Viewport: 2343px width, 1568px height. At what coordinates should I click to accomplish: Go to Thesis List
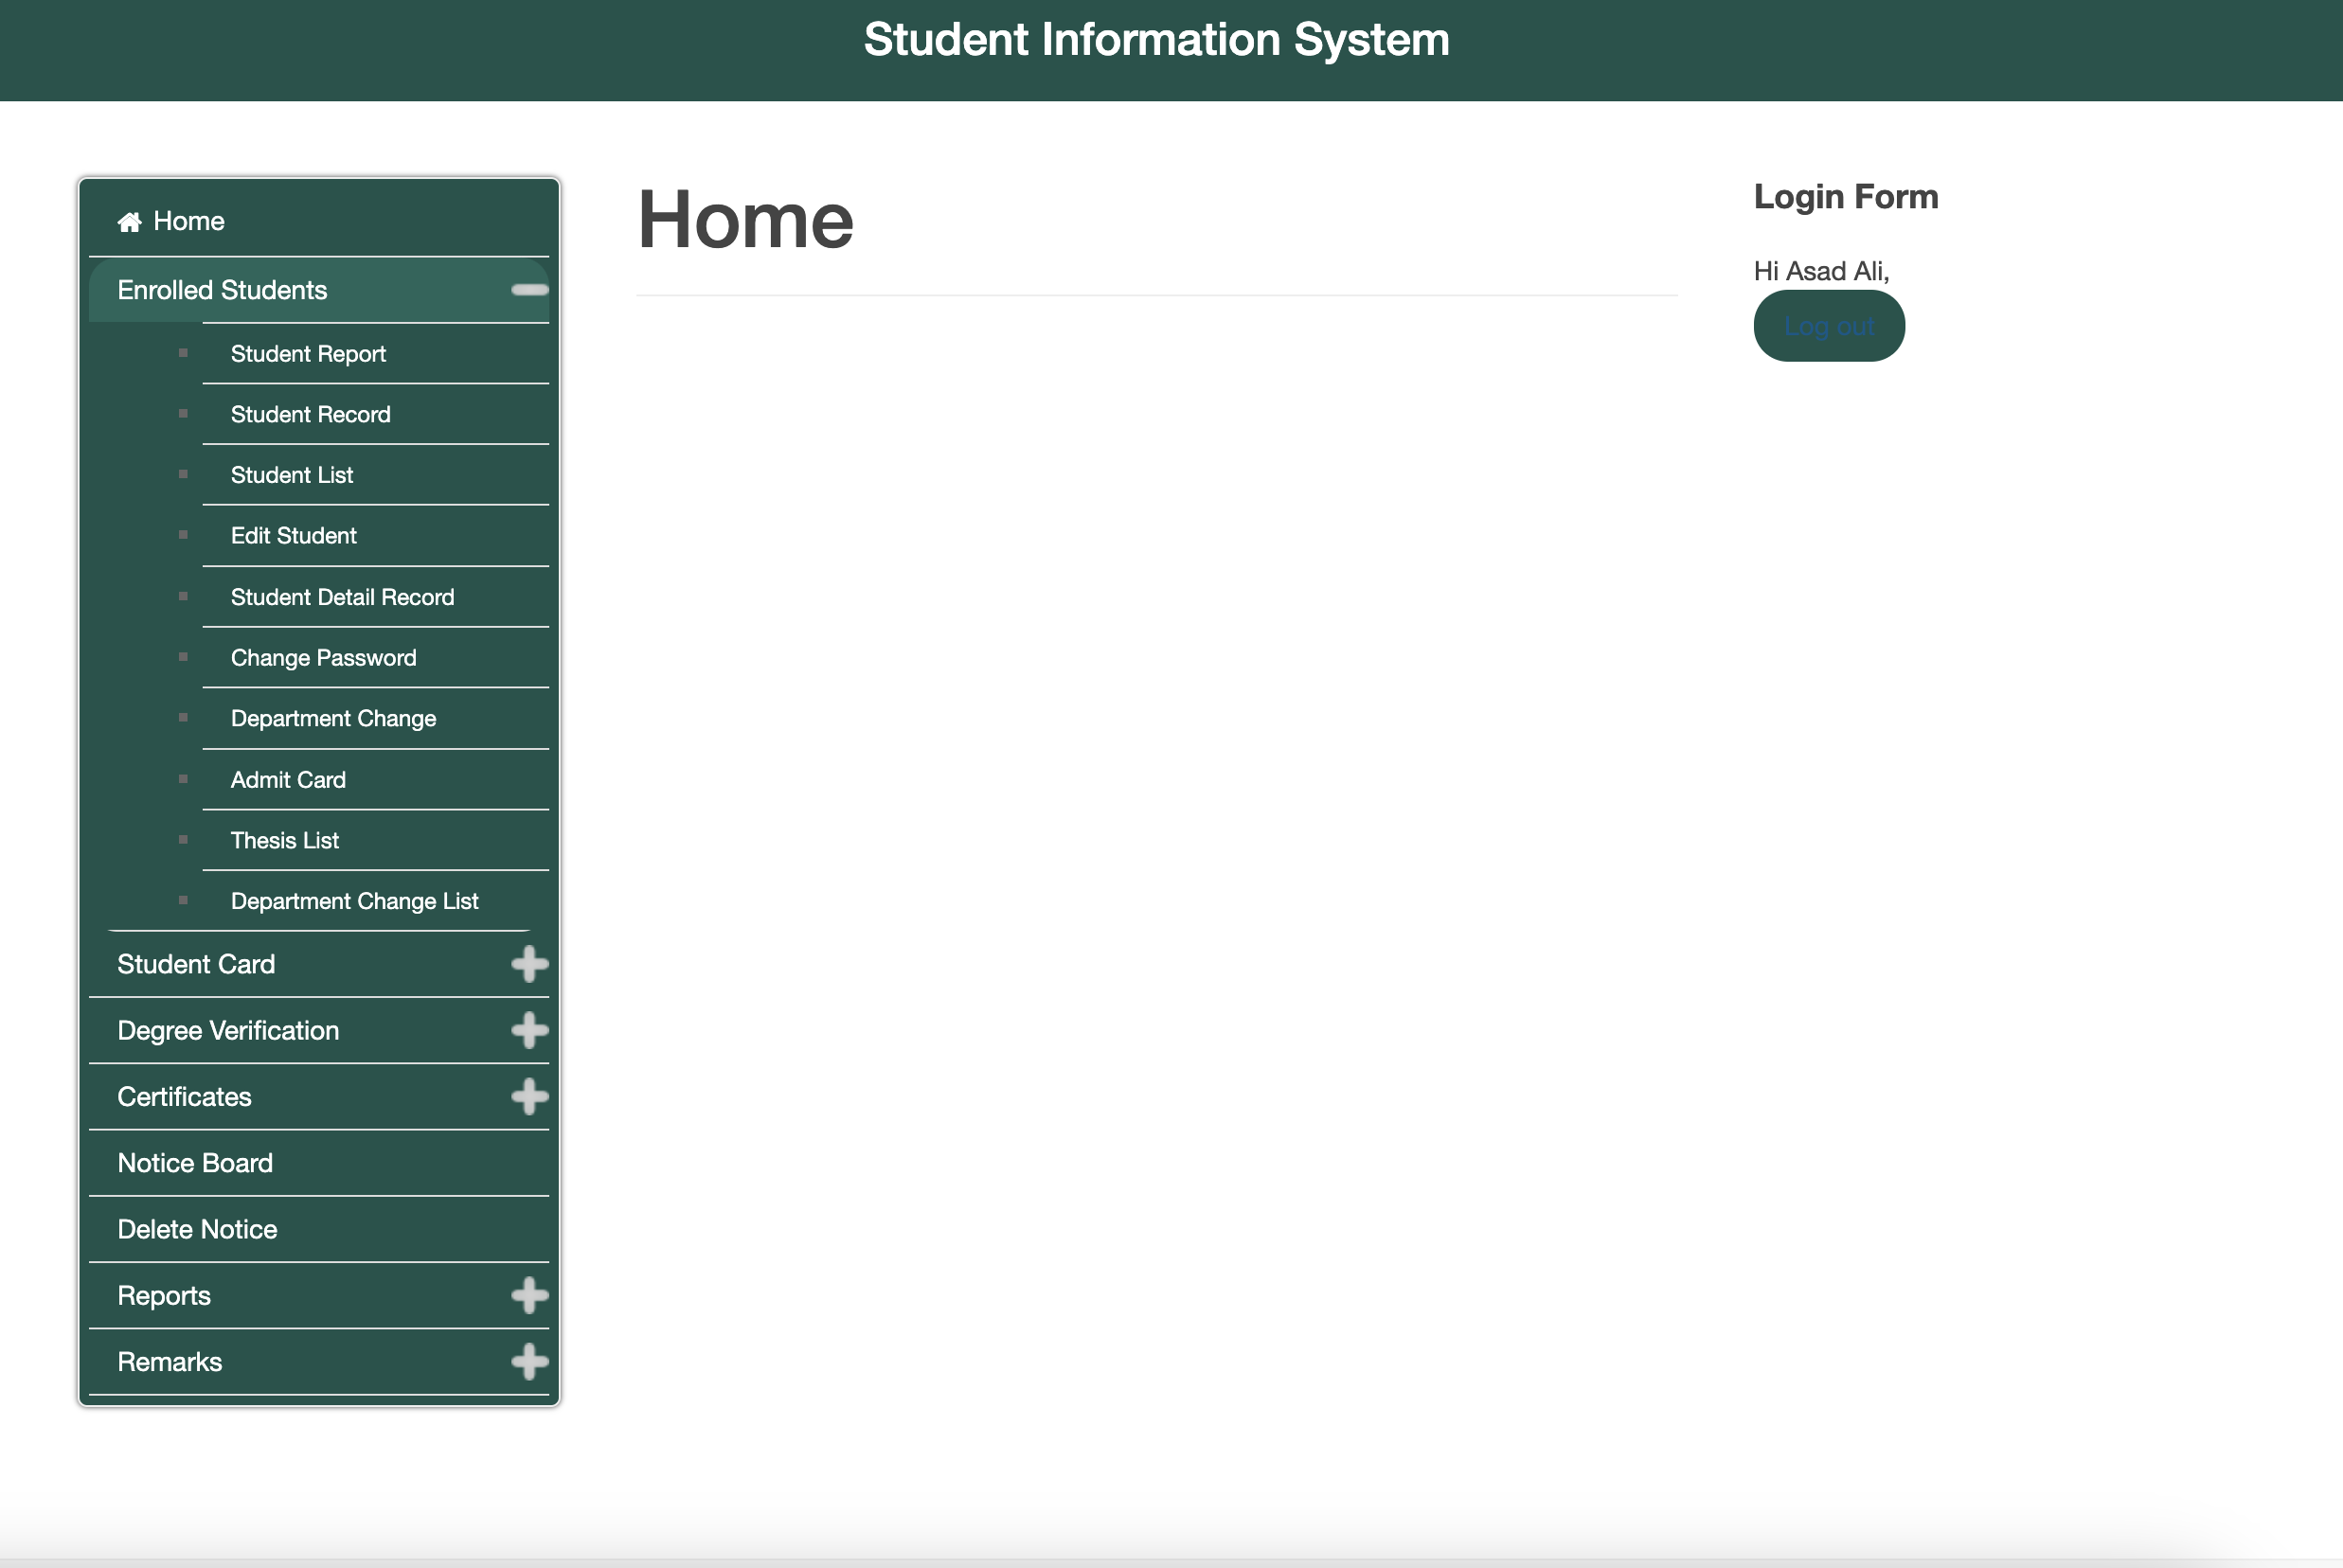[375, 841]
